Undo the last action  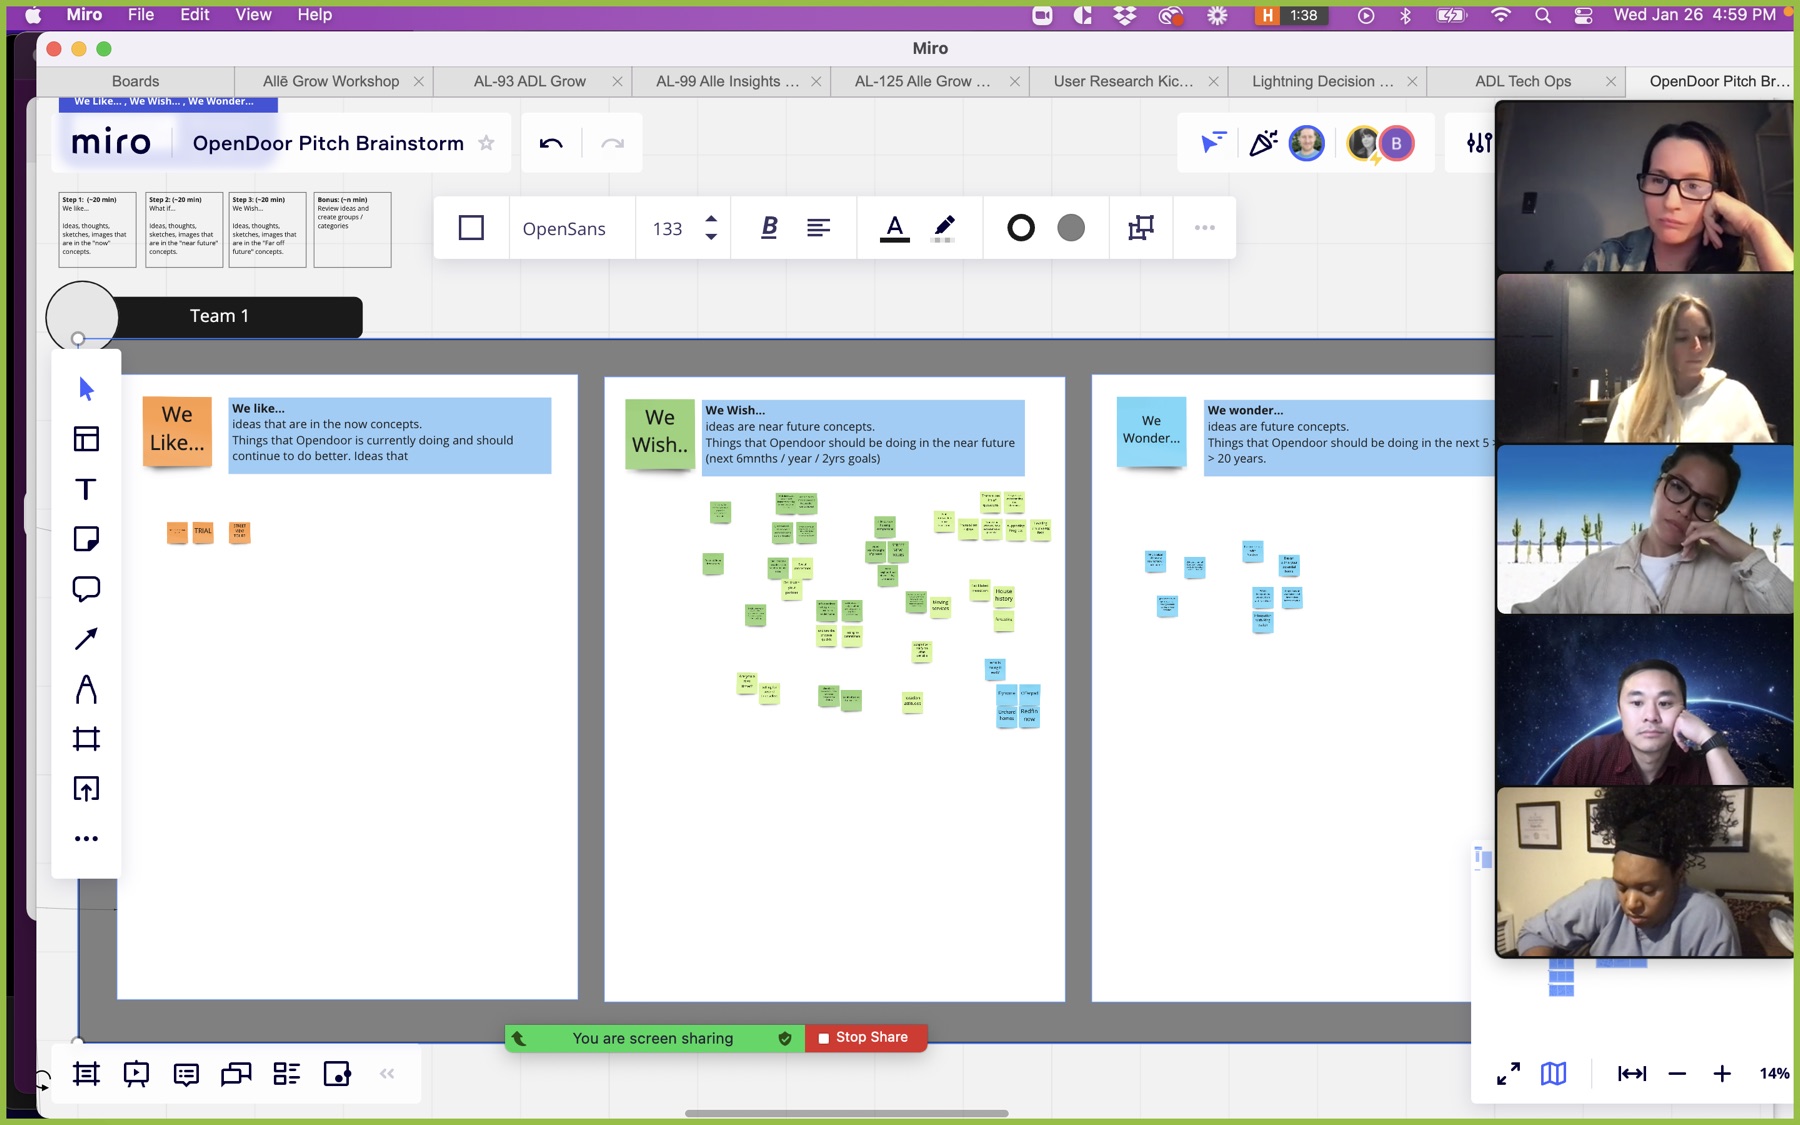tap(551, 143)
